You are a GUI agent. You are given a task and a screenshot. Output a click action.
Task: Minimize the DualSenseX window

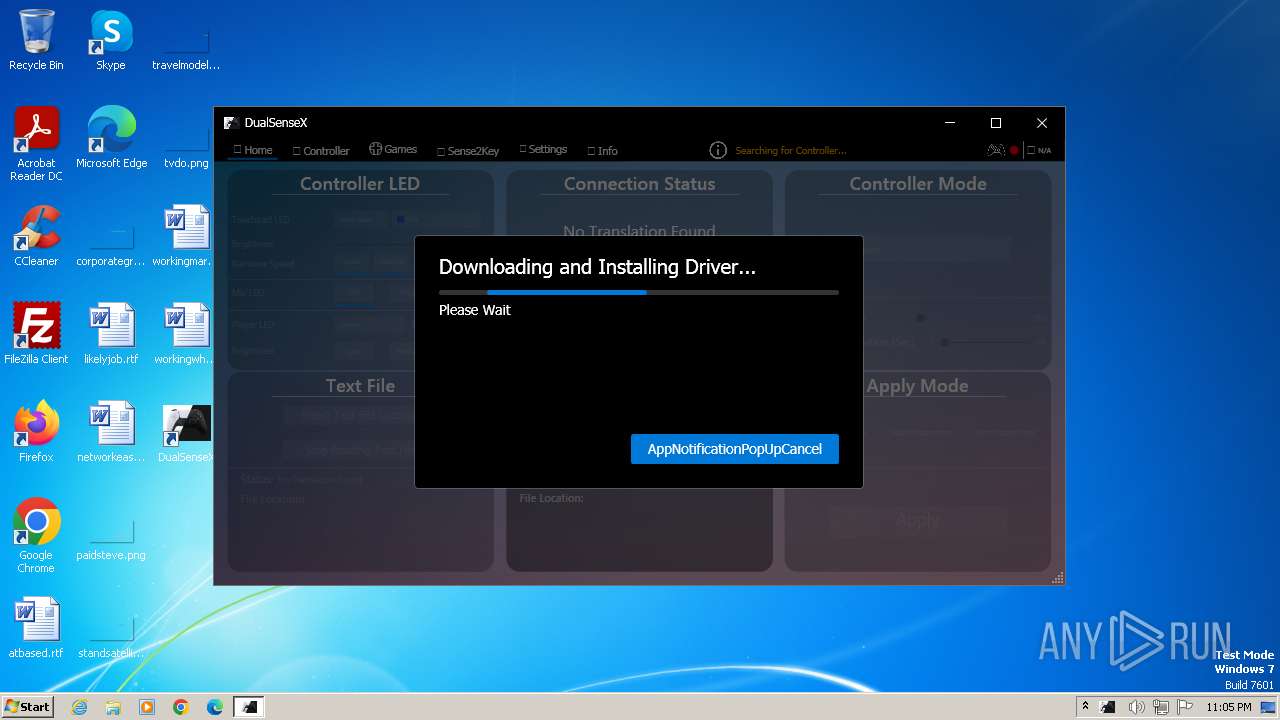point(950,123)
